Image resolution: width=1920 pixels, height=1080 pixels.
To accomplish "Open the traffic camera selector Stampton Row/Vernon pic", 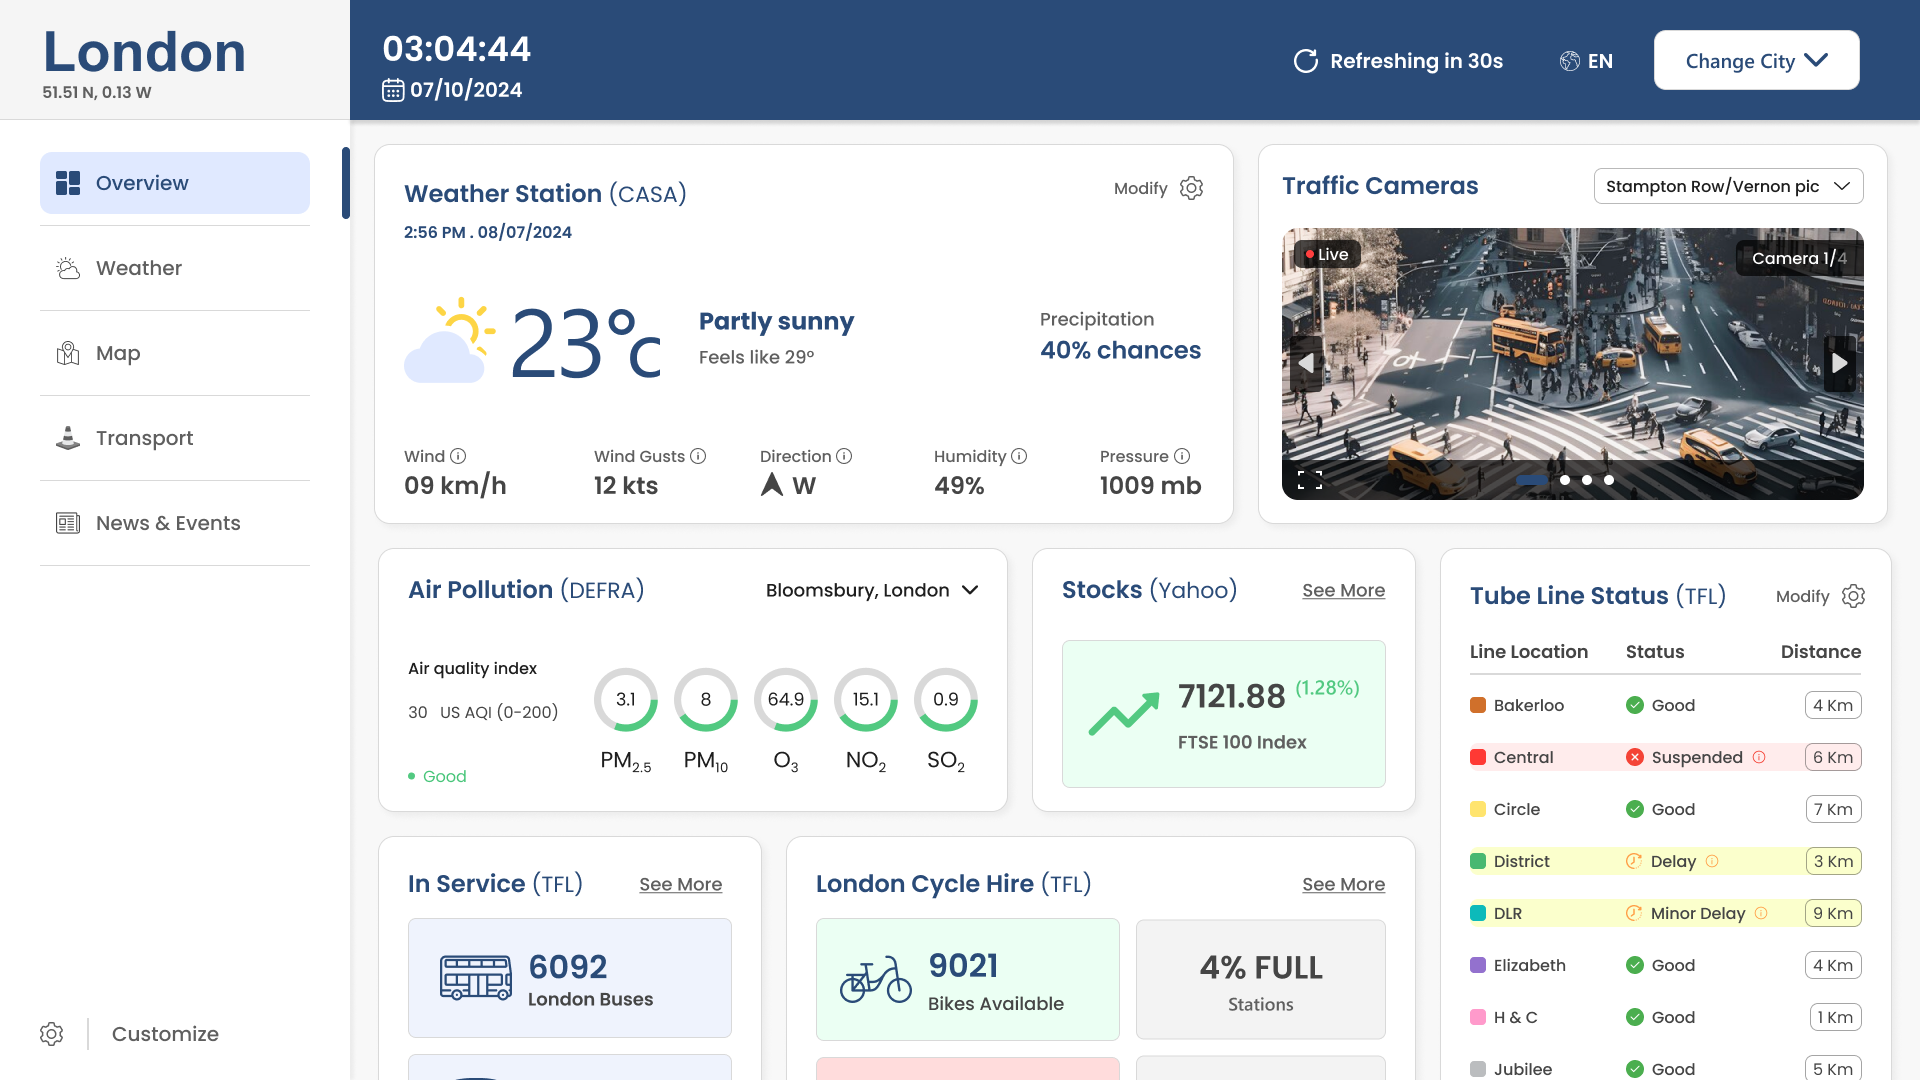I will pyautogui.click(x=1729, y=186).
